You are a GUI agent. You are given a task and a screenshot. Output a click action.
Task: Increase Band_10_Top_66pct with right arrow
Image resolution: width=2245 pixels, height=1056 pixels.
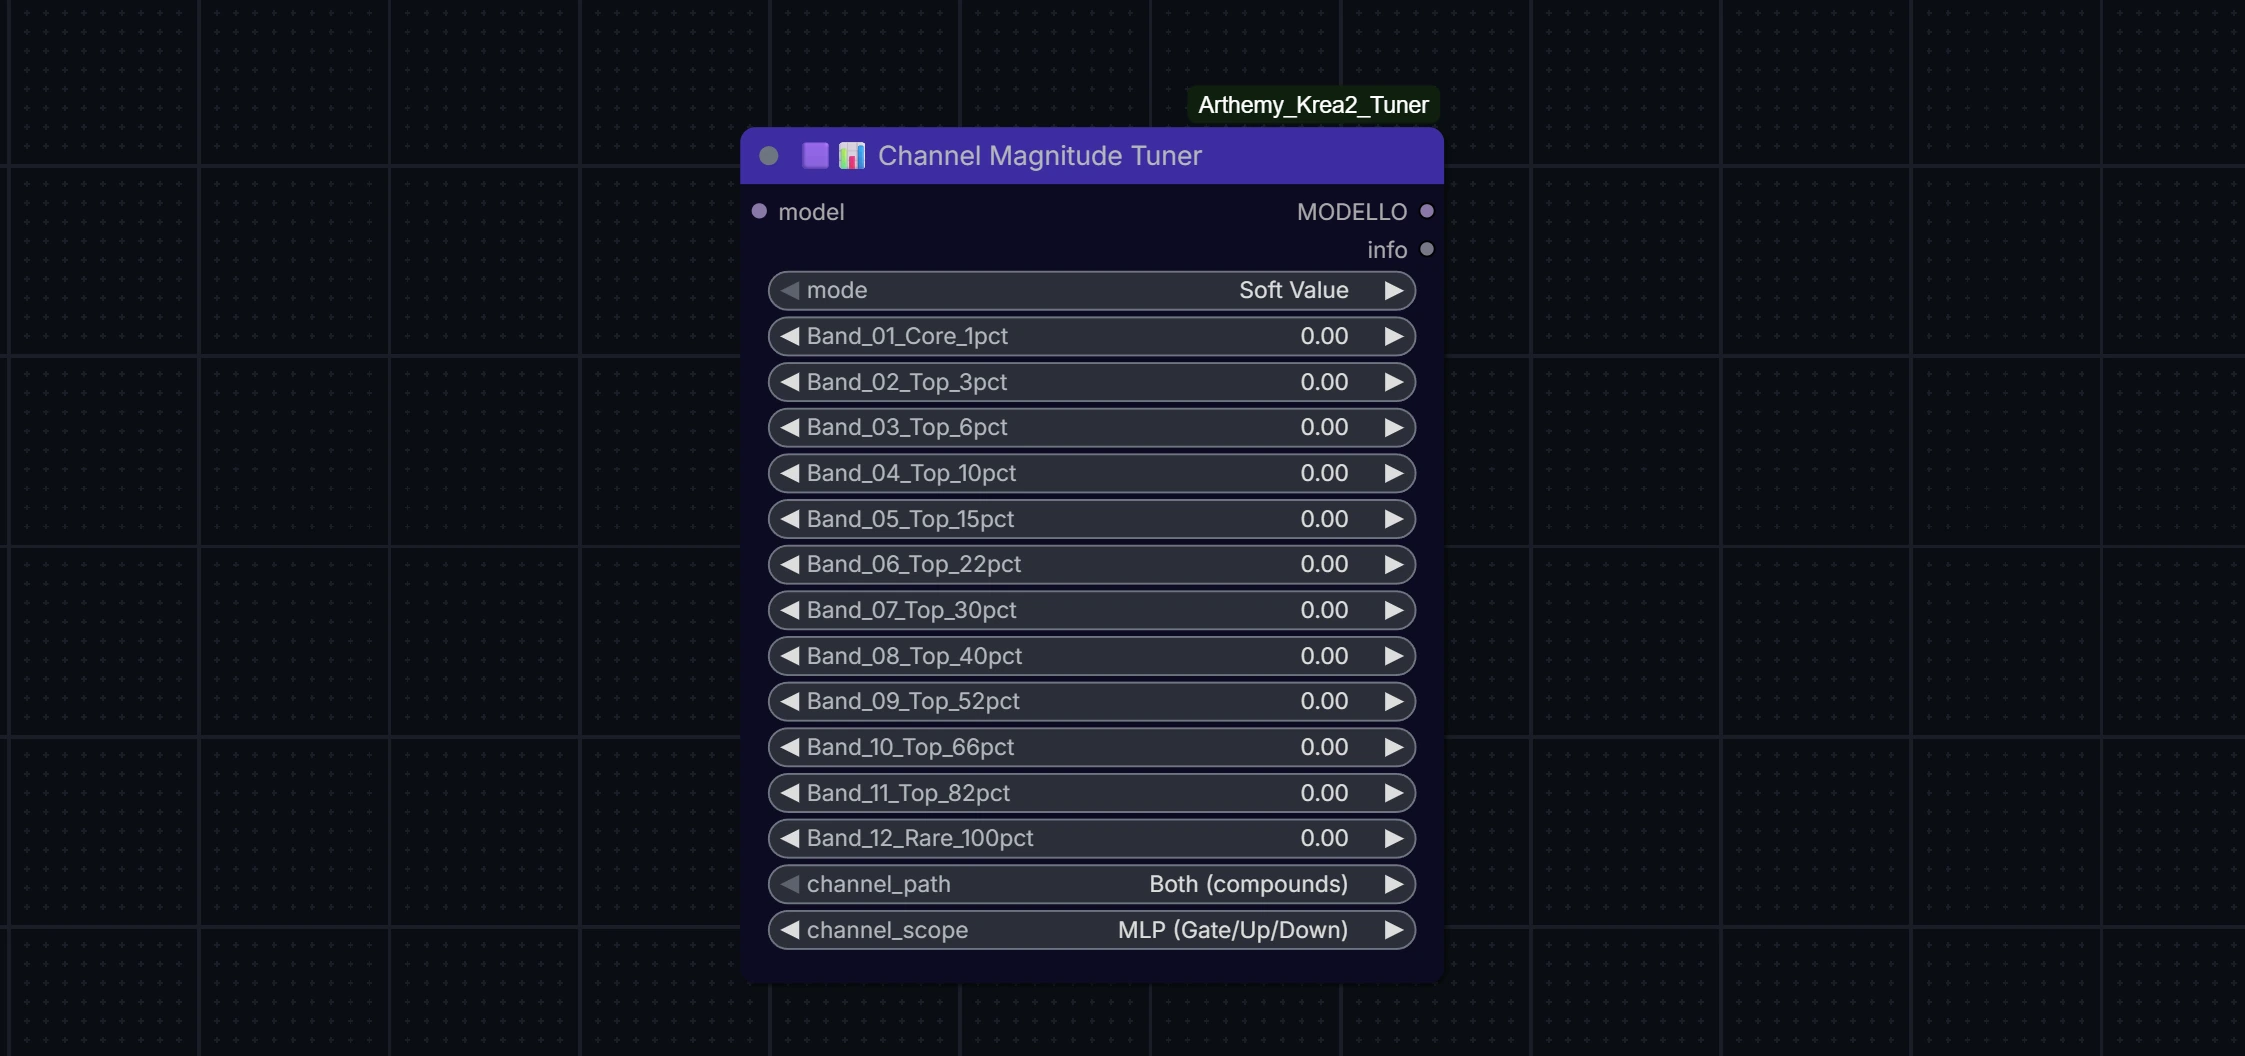(x=1393, y=747)
